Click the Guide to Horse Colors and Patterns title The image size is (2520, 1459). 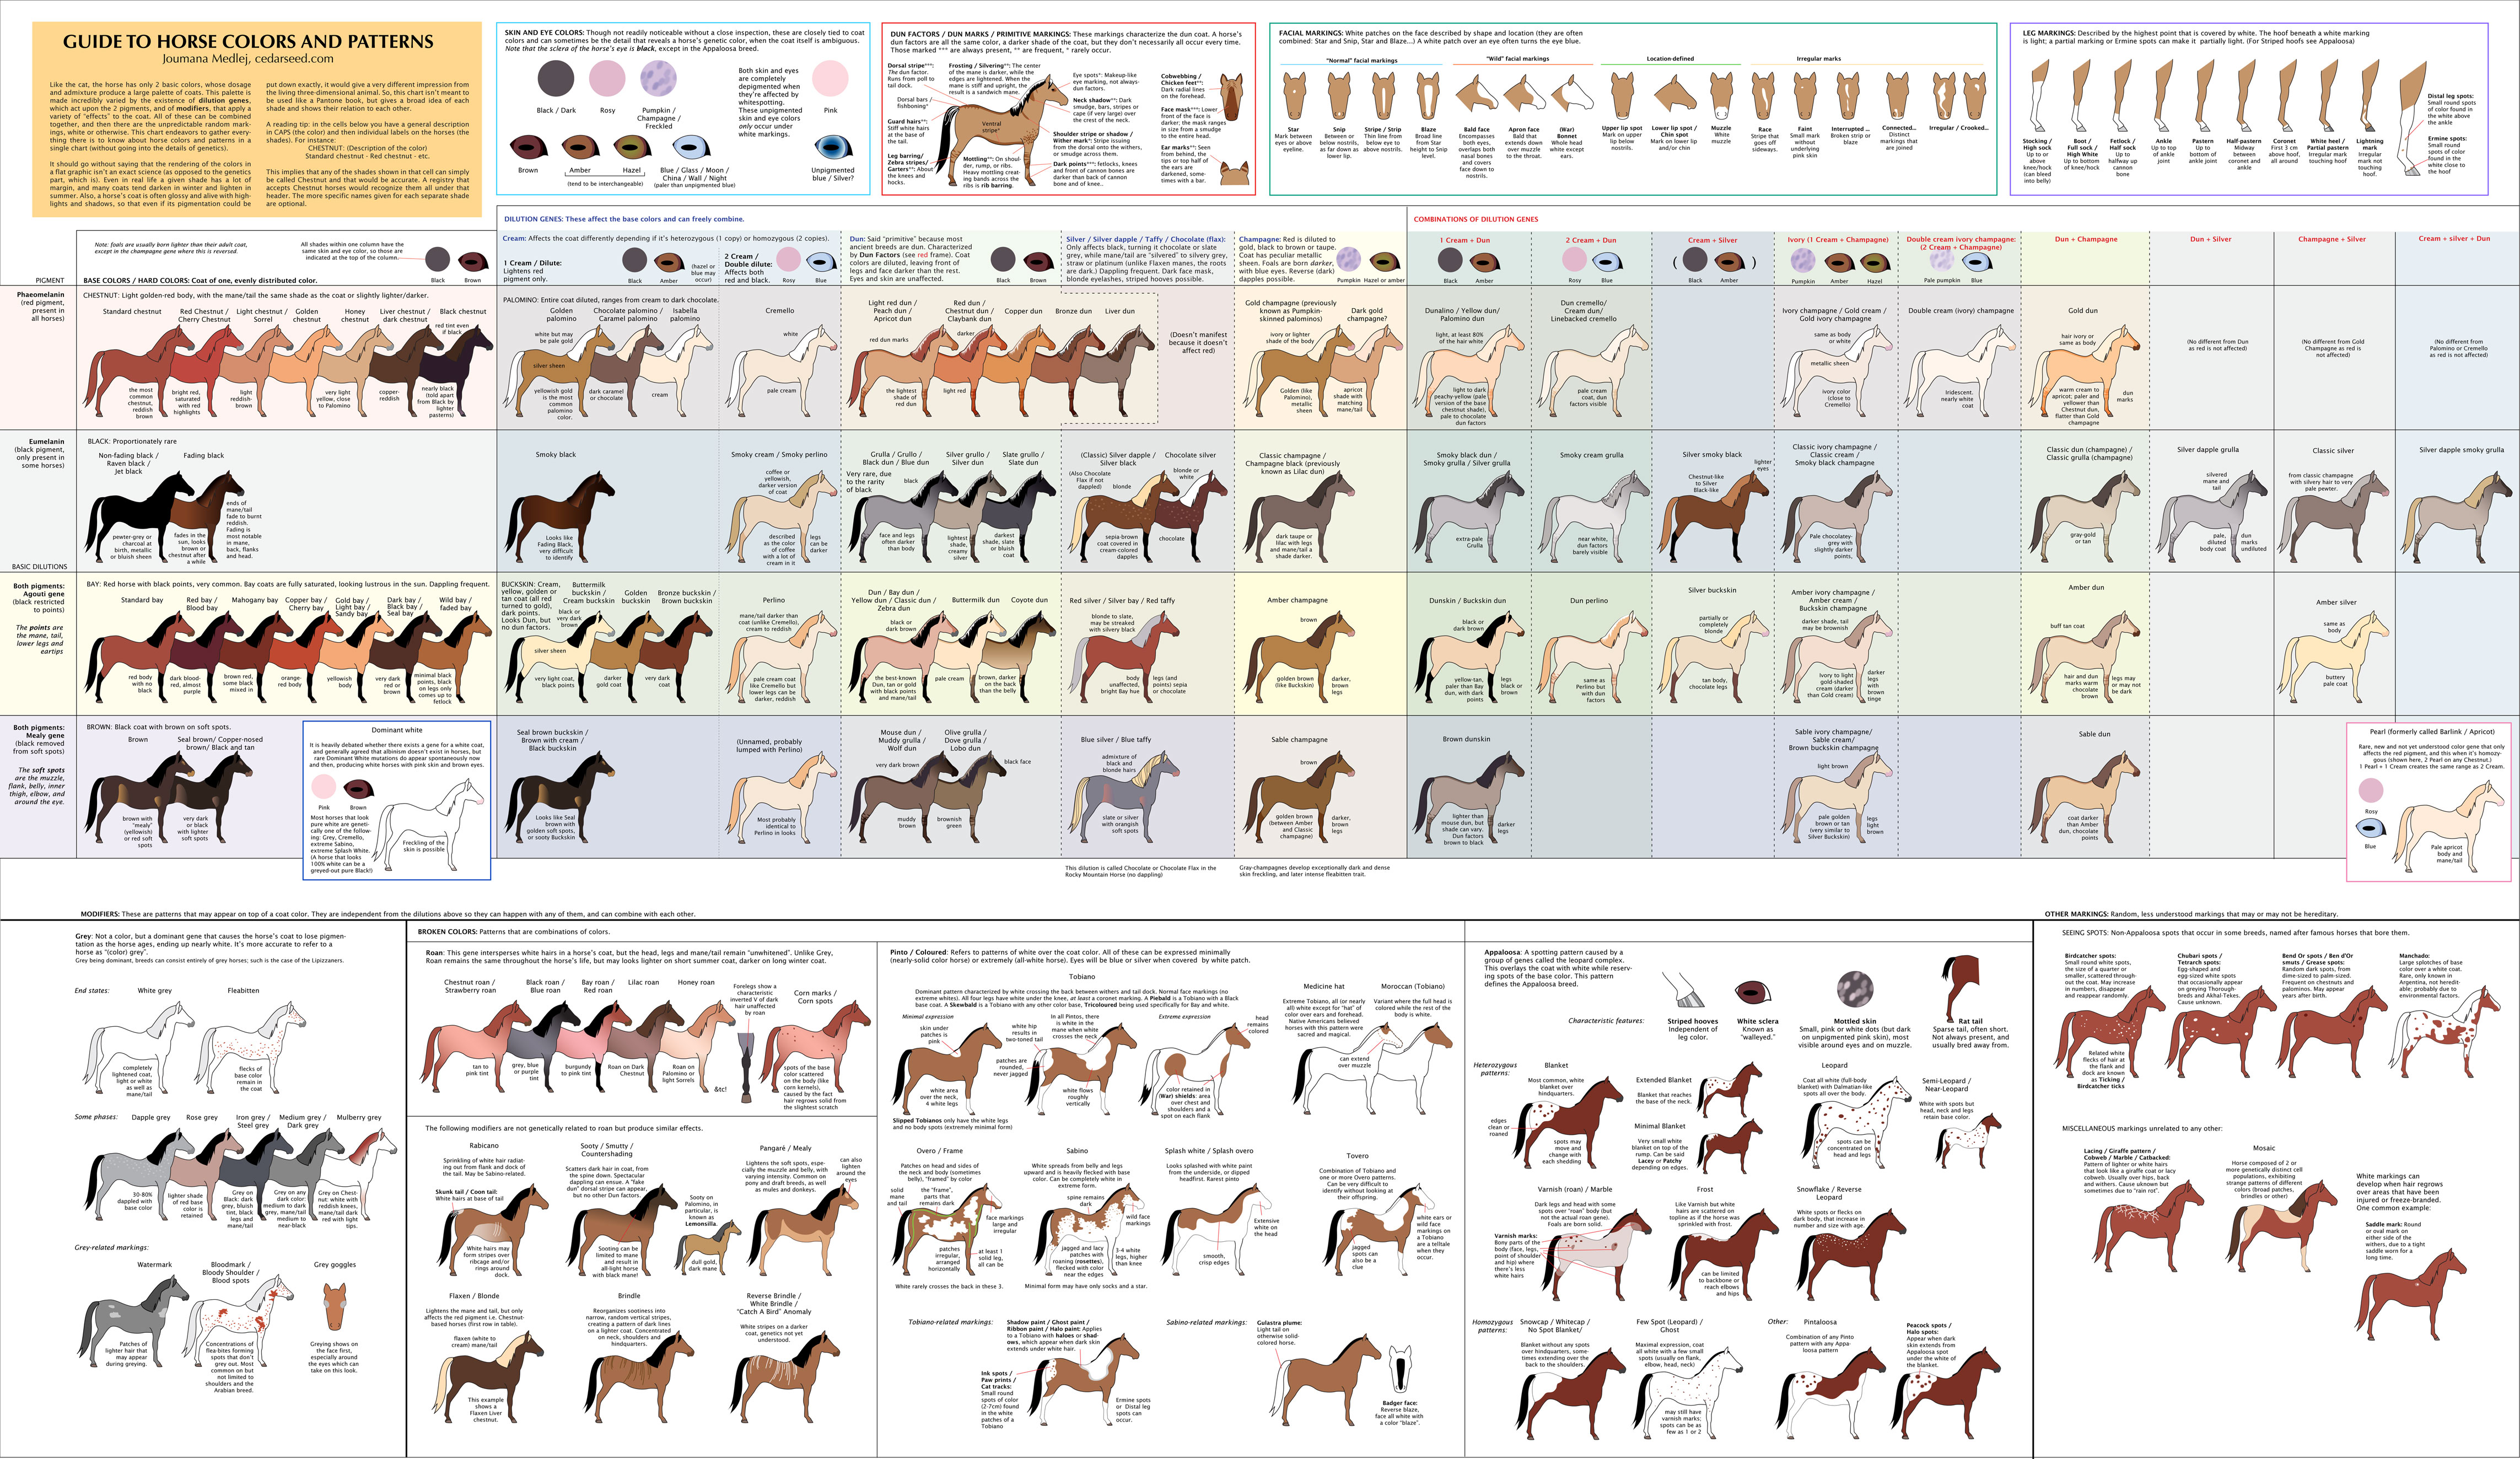point(248,41)
